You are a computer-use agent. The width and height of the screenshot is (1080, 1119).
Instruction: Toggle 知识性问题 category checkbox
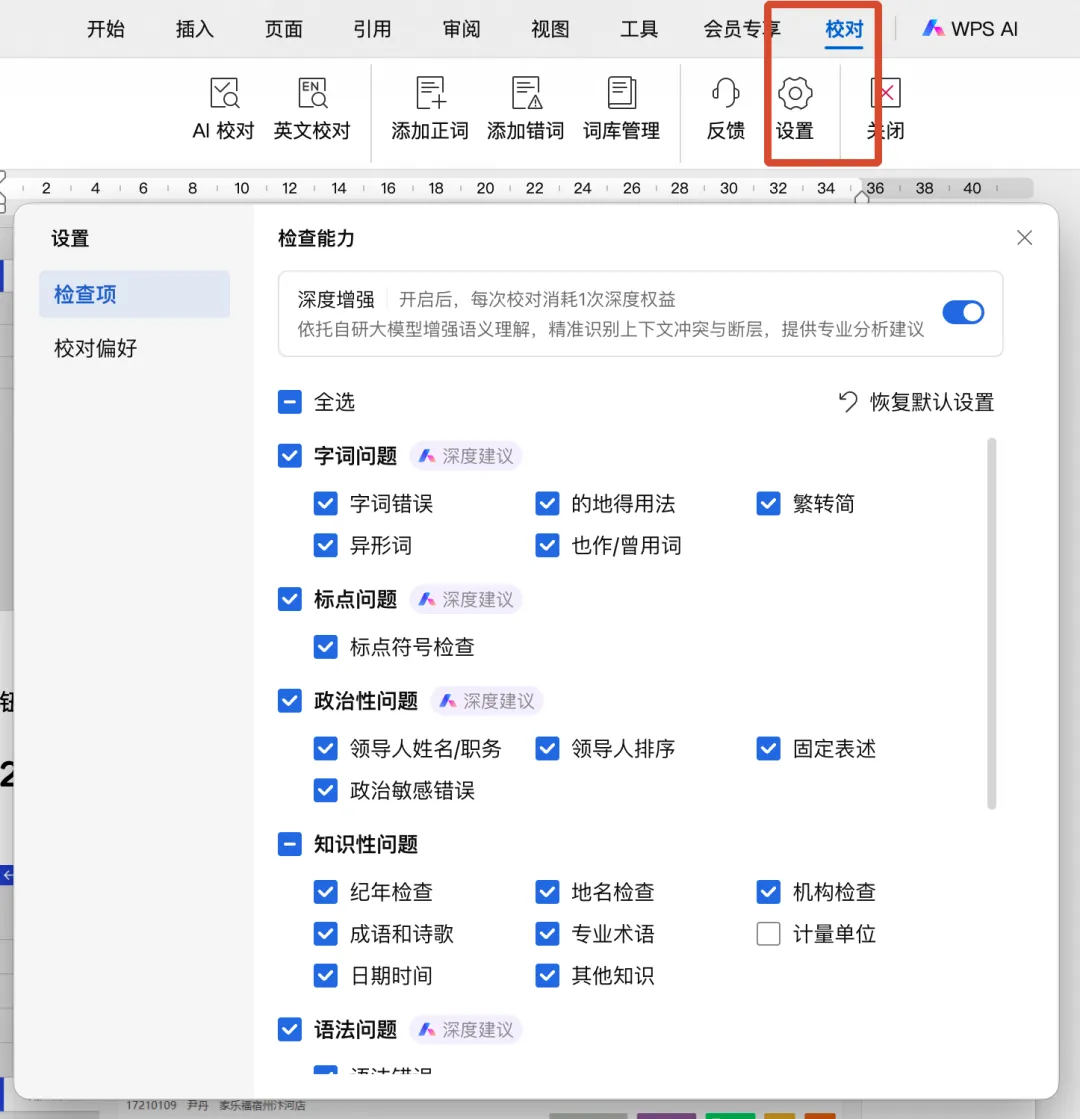click(290, 844)
